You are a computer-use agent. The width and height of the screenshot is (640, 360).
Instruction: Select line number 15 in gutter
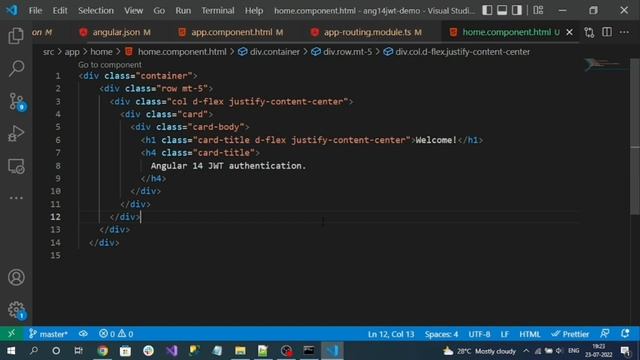click(56, 255)
